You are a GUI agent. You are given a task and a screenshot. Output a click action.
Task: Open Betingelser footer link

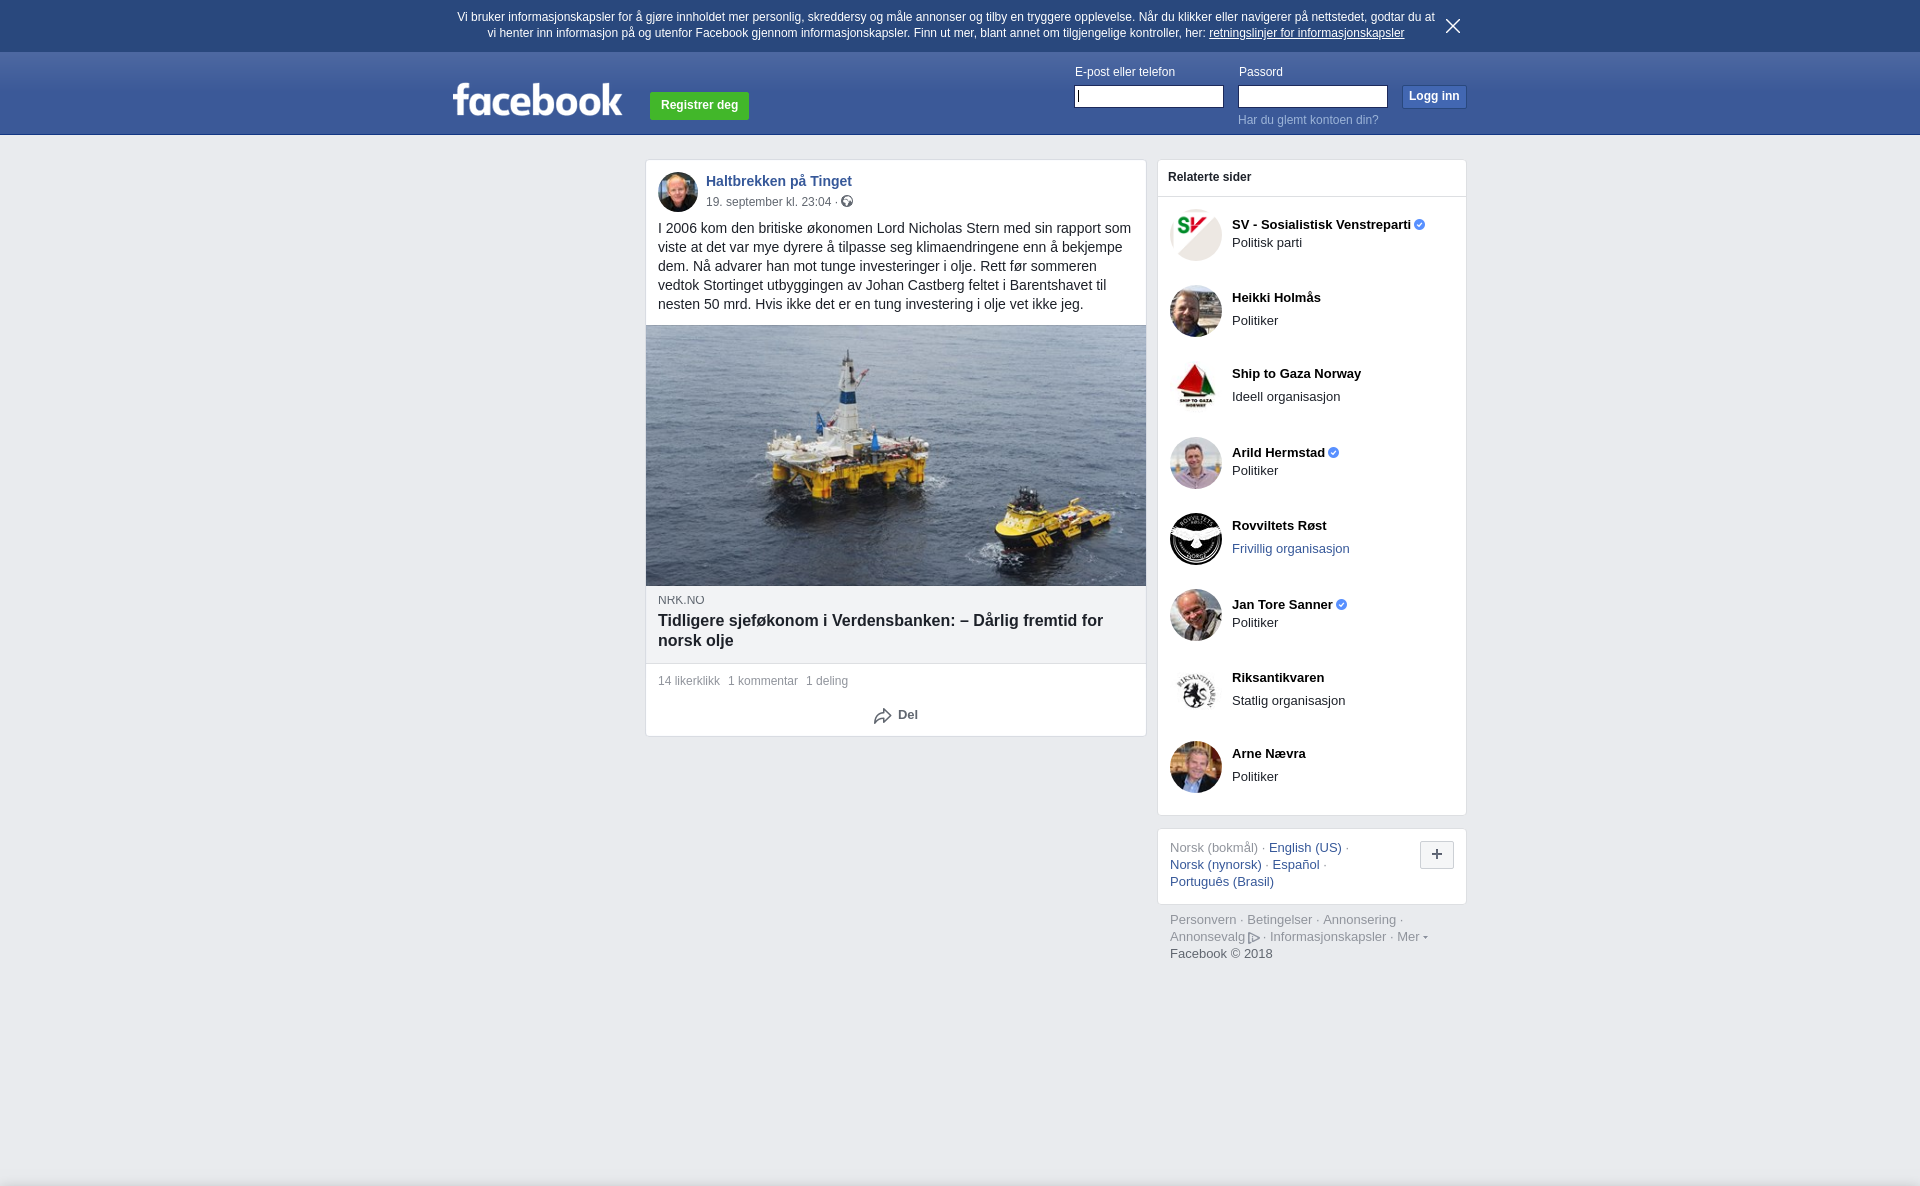point(1279,920)
